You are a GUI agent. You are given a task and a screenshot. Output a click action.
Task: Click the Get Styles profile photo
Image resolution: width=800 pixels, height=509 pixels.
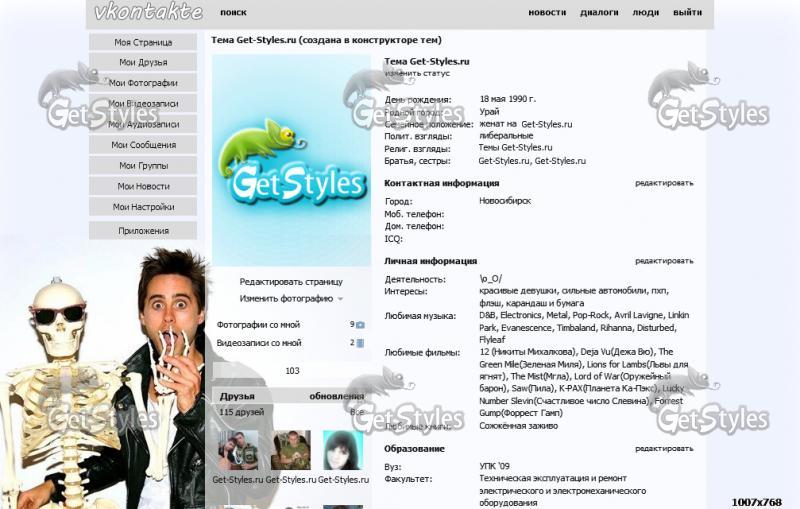click(x=291, y=161)
